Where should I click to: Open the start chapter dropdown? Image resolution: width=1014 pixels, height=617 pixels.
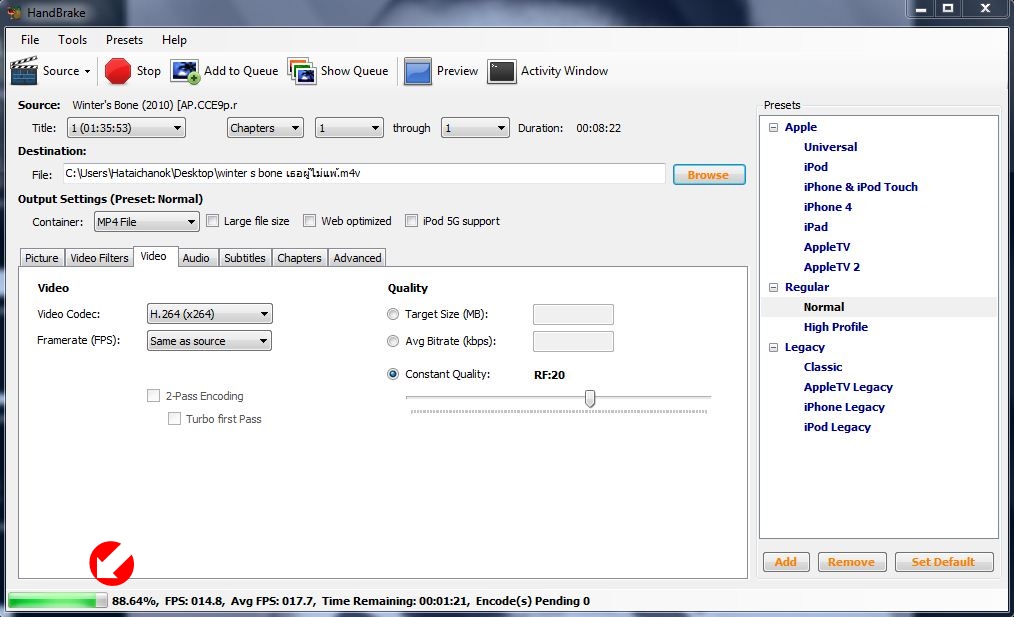349,127
